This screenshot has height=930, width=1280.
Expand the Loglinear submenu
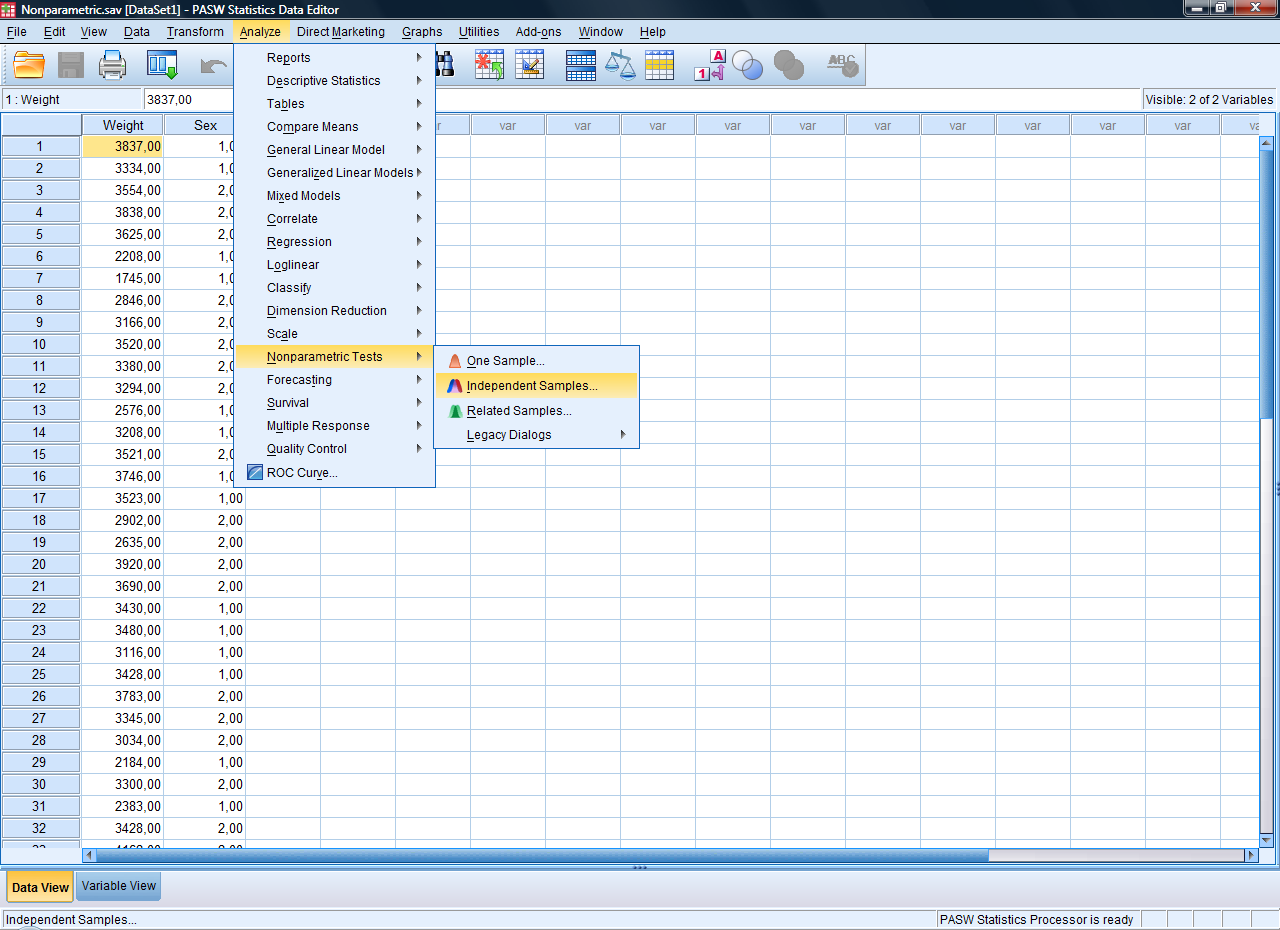[x=334, y=265]
